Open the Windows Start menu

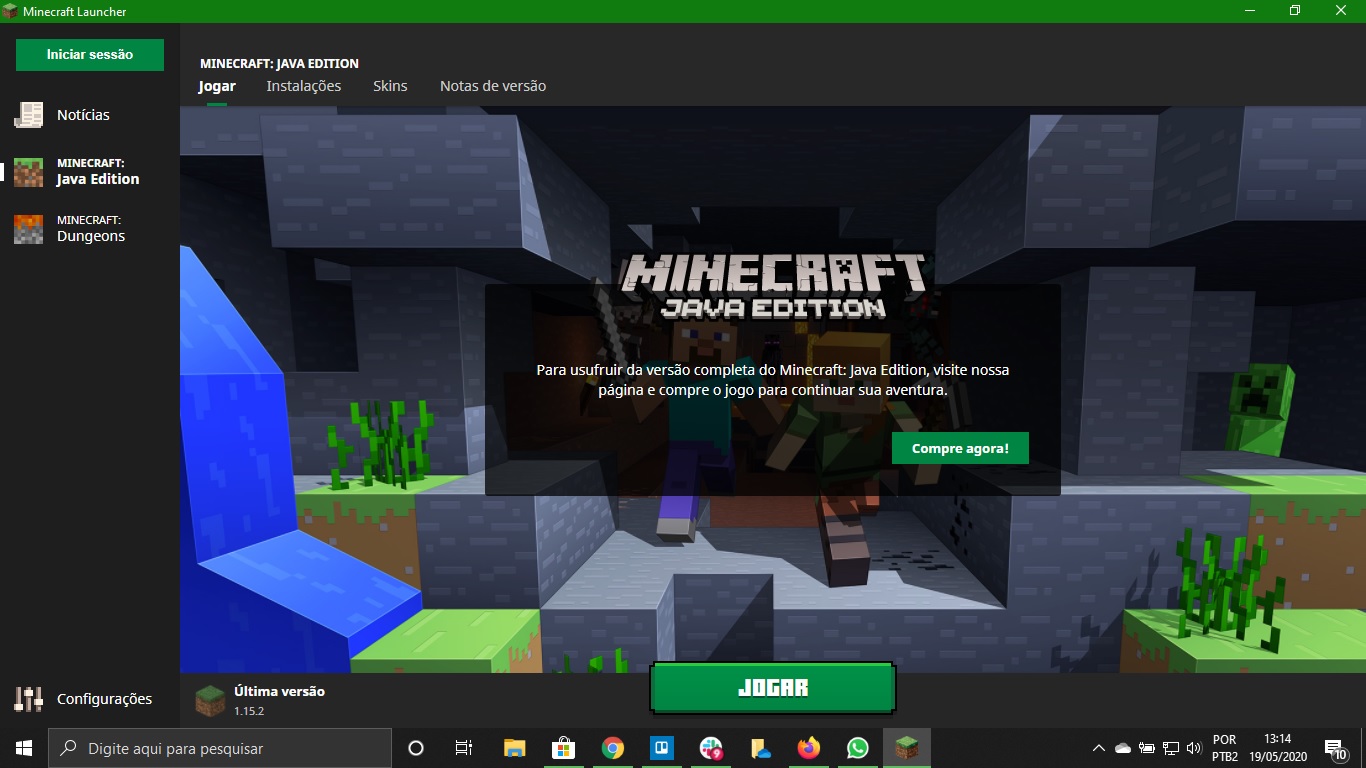24,748
